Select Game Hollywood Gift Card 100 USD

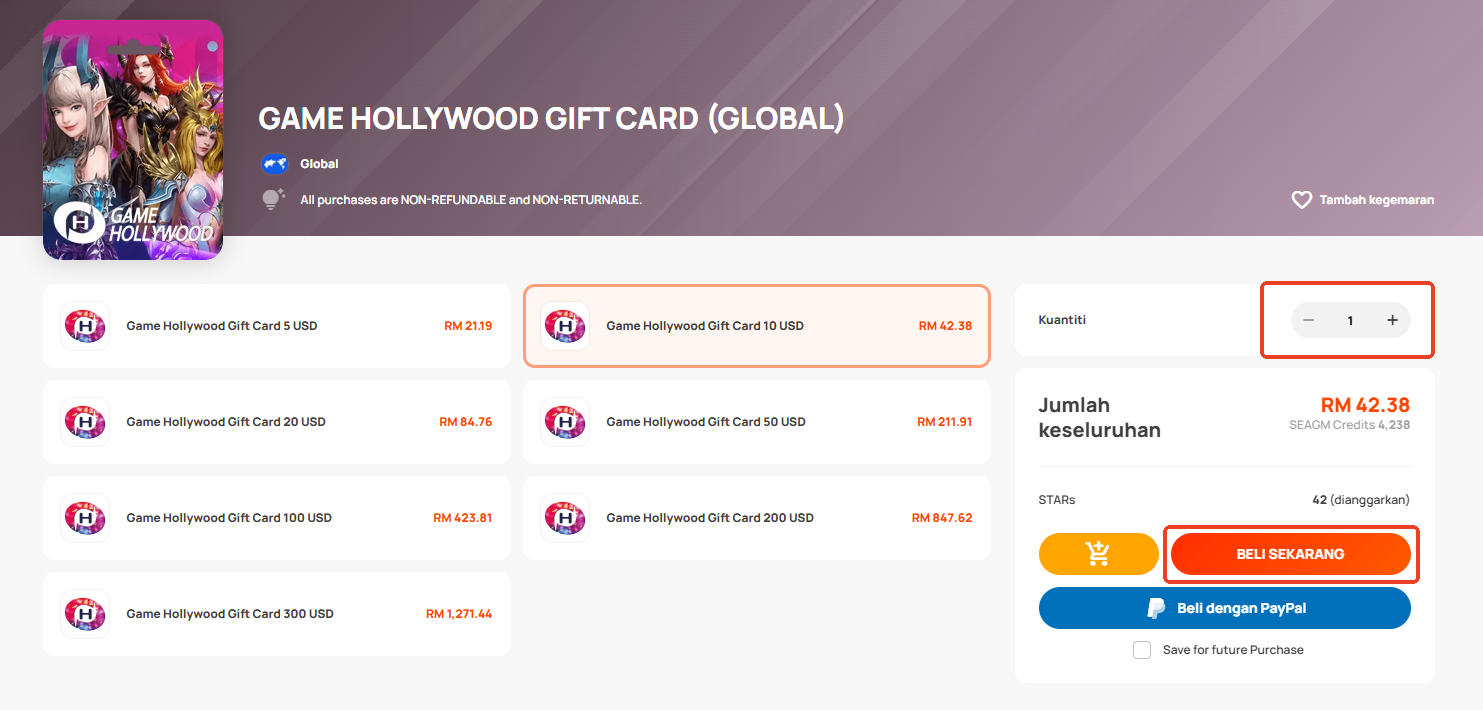(277, 518)
